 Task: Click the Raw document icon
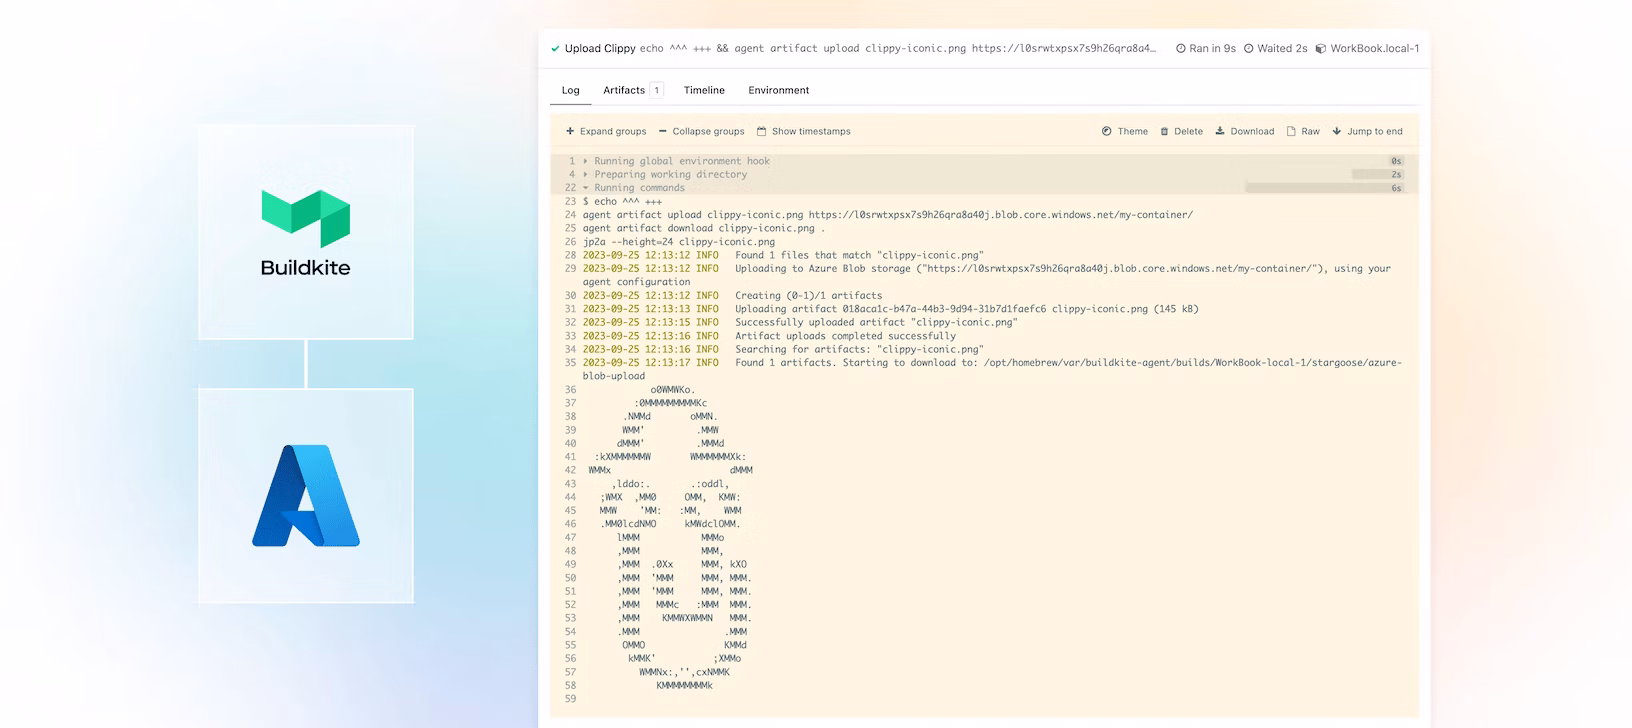(x=1291, y=131)
